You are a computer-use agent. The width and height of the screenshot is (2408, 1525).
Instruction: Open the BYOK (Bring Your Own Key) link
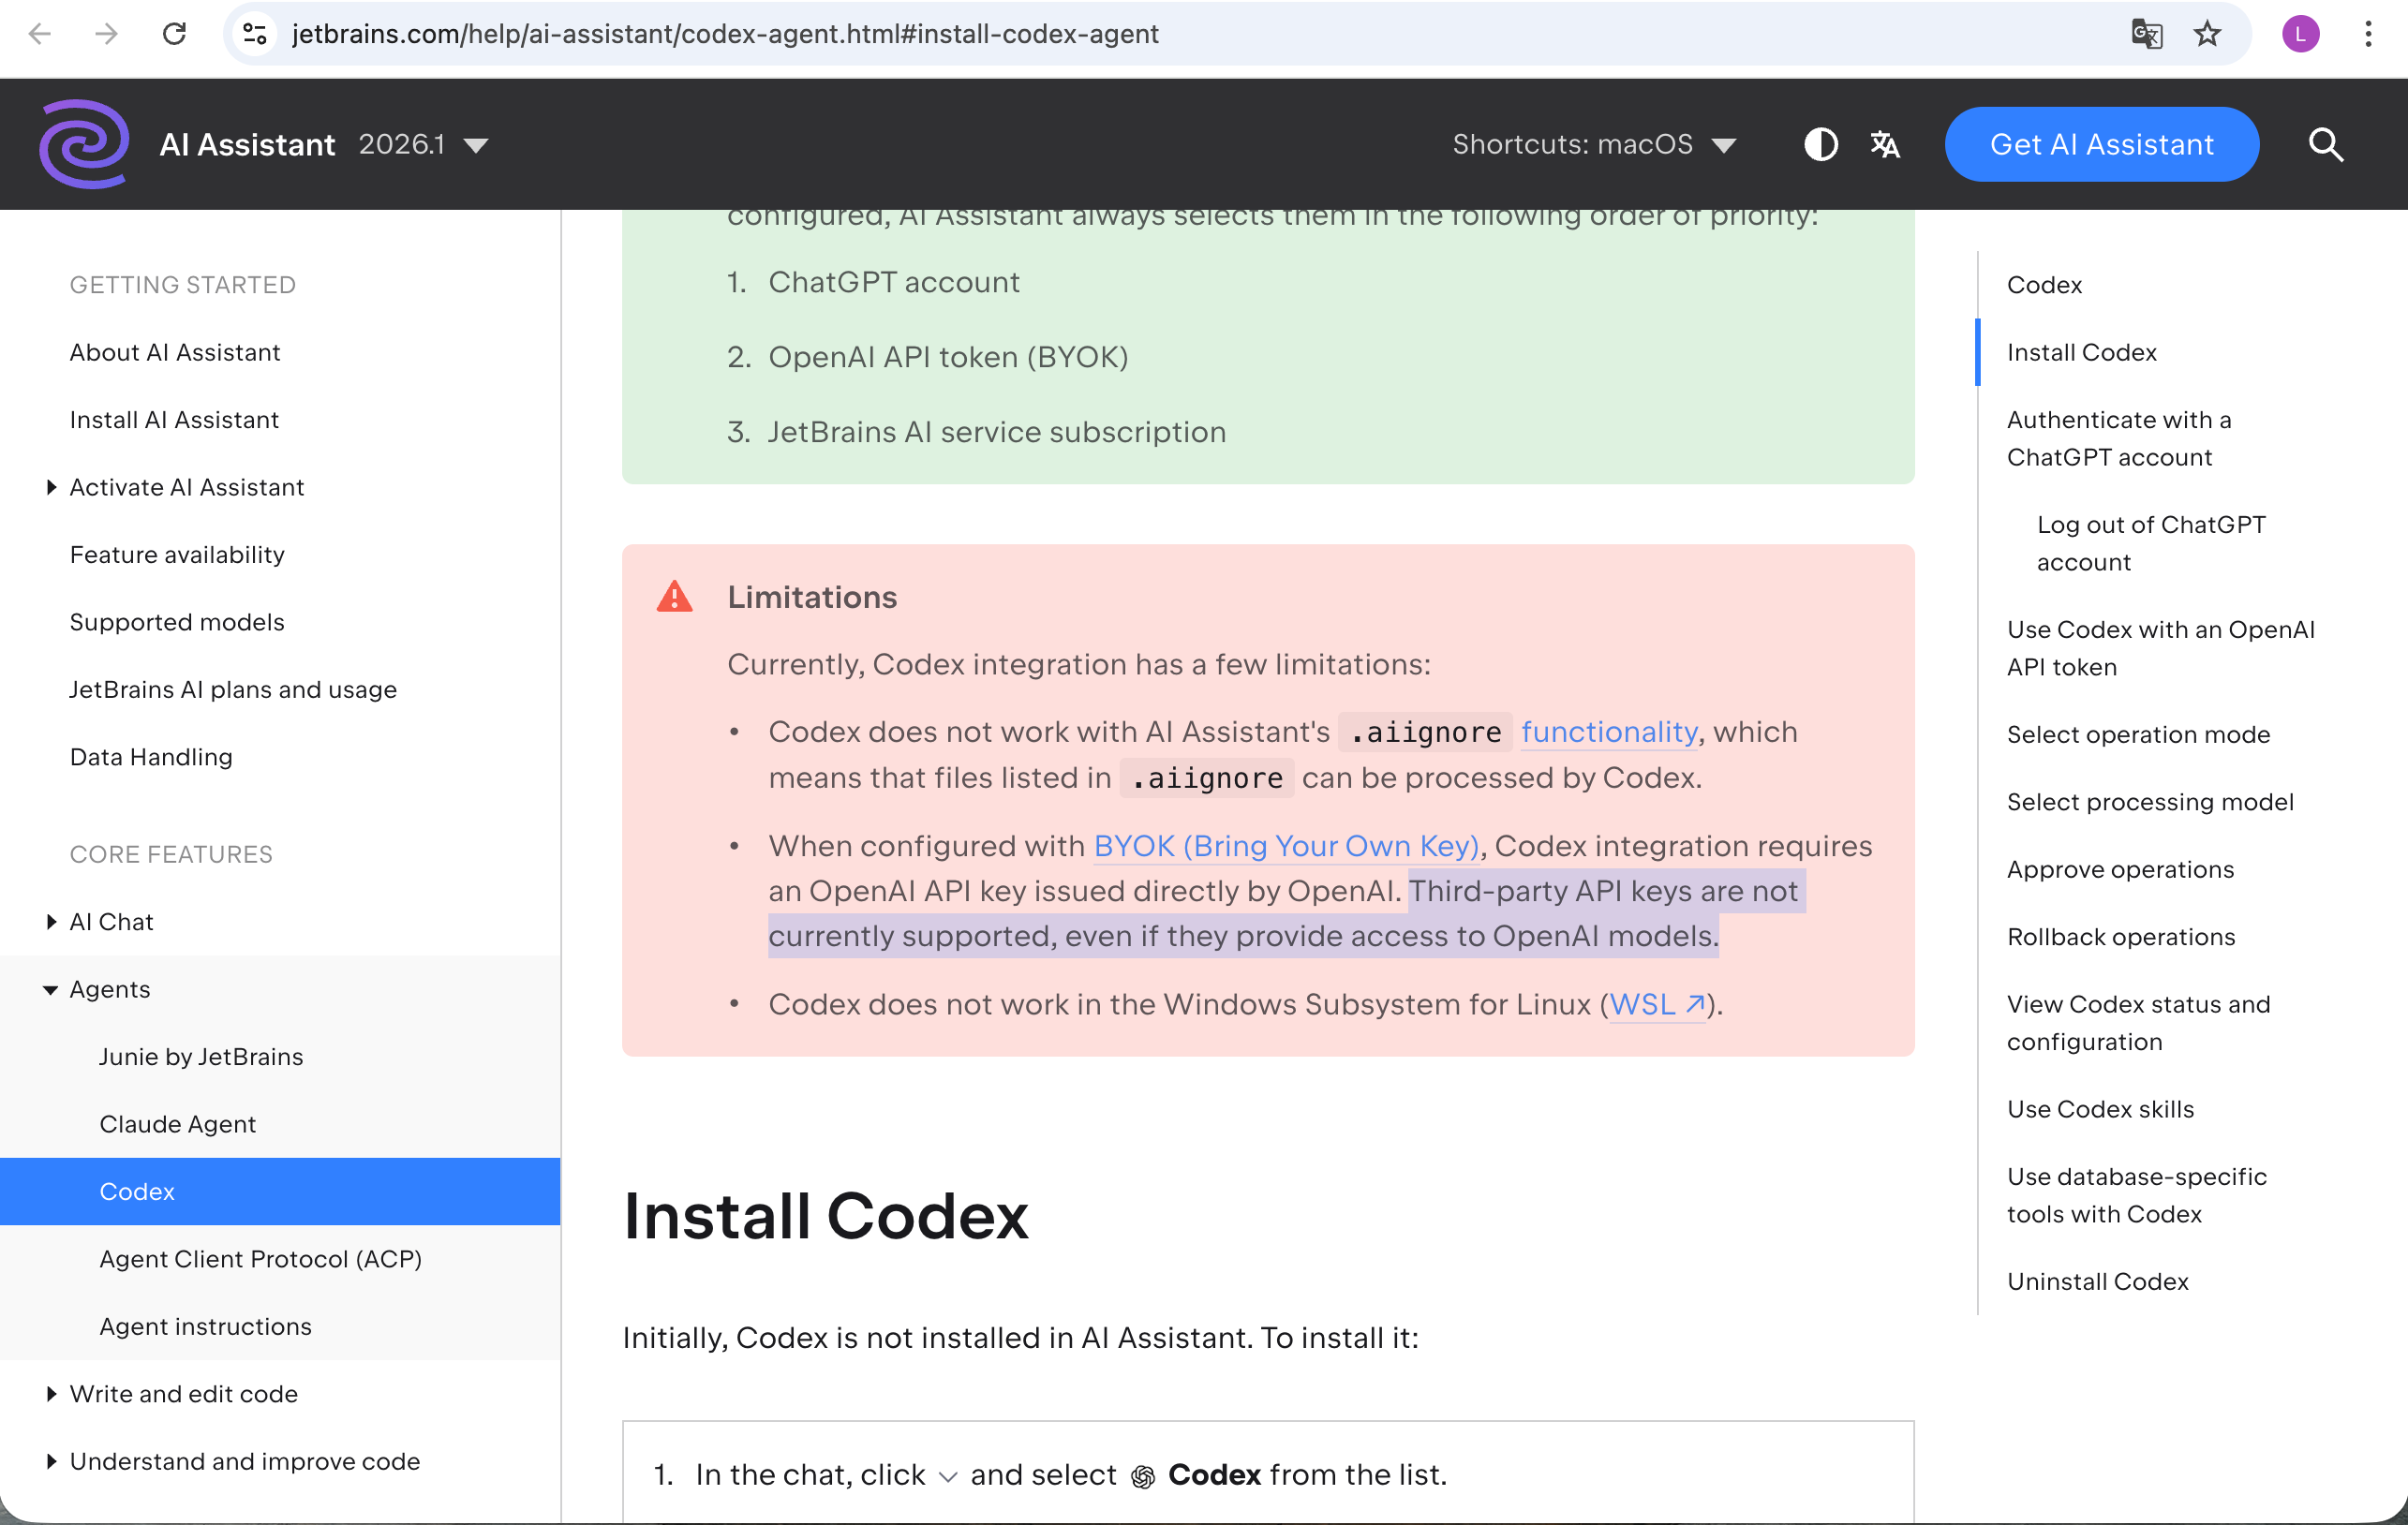click(1286, 846)
